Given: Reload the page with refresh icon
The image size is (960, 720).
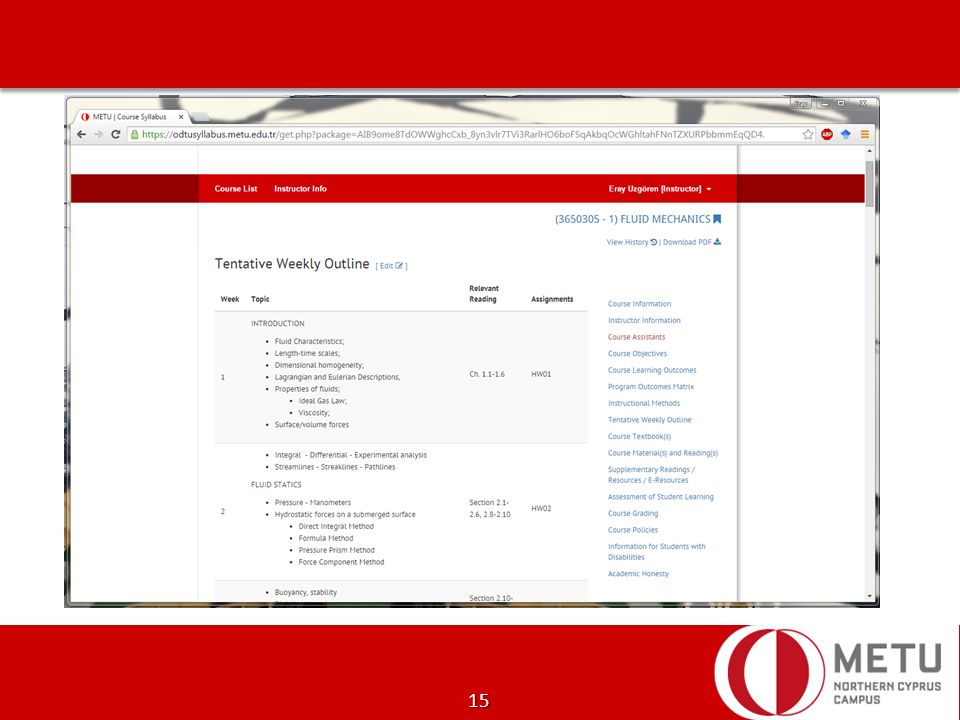Looking at the screenshot, I should coord(115,134).
